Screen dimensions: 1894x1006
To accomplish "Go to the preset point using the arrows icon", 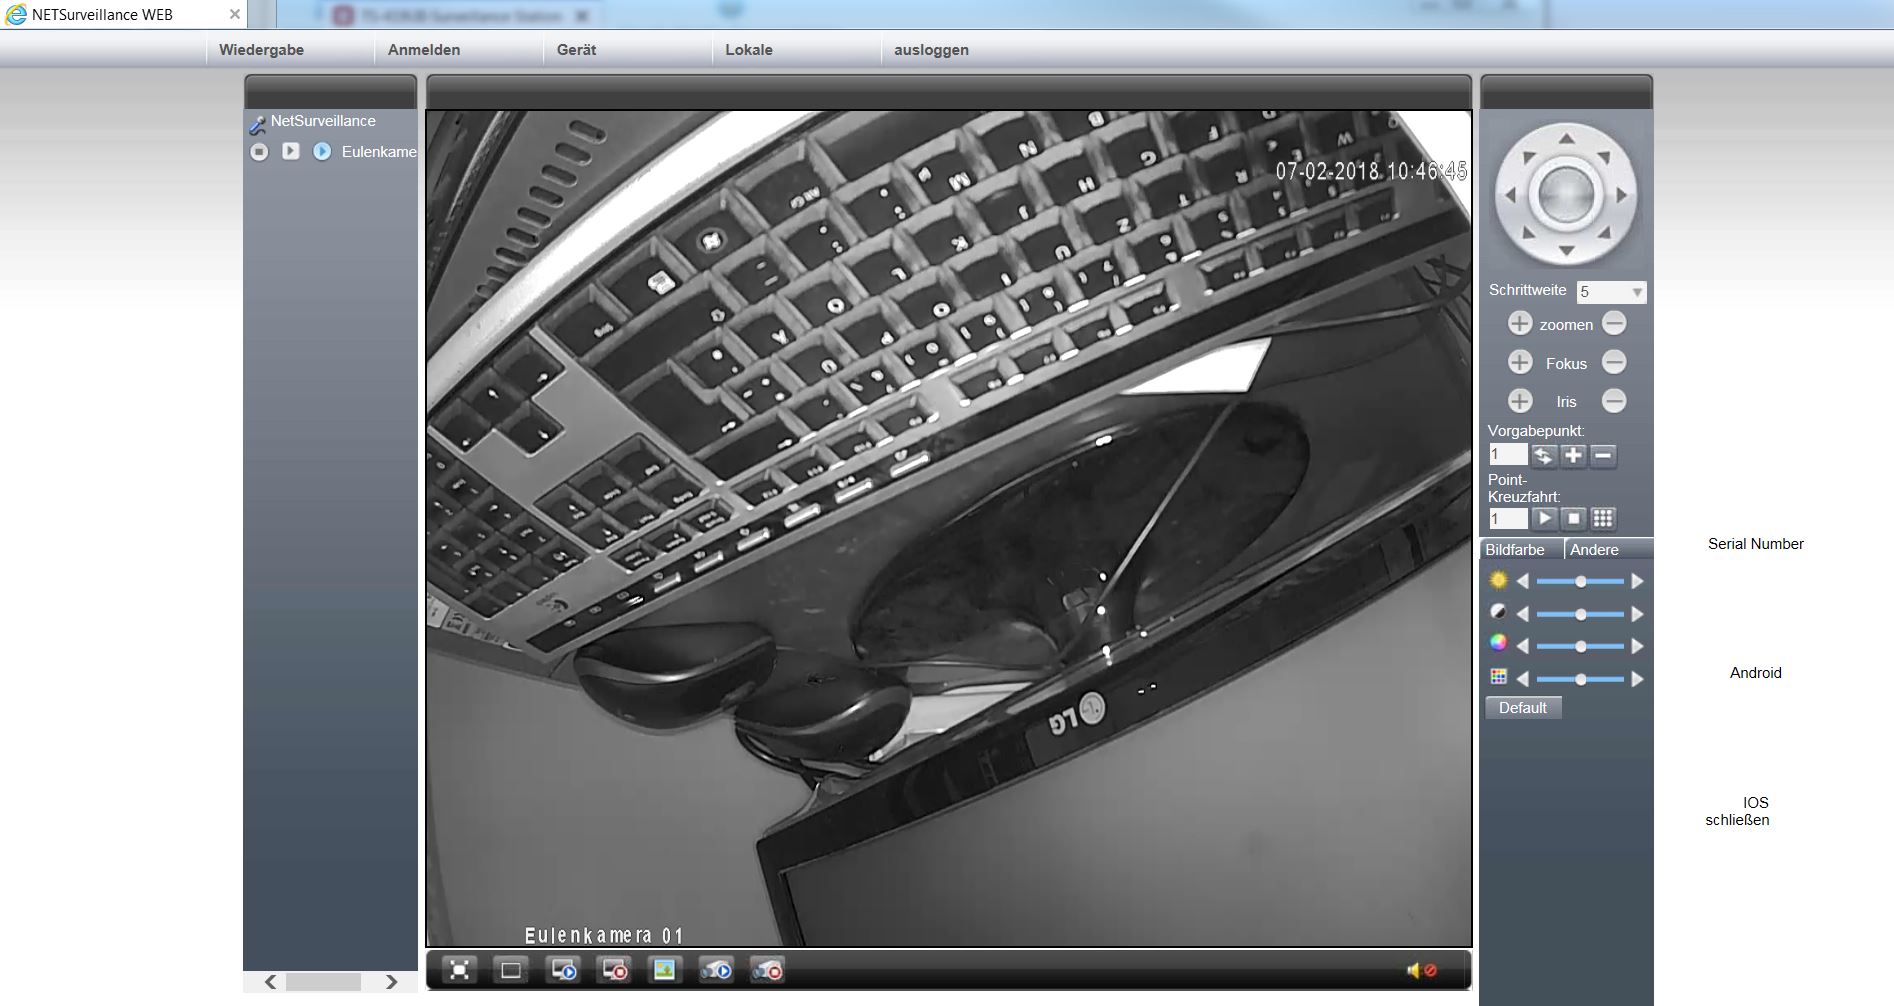I will tap(1543, 456).
